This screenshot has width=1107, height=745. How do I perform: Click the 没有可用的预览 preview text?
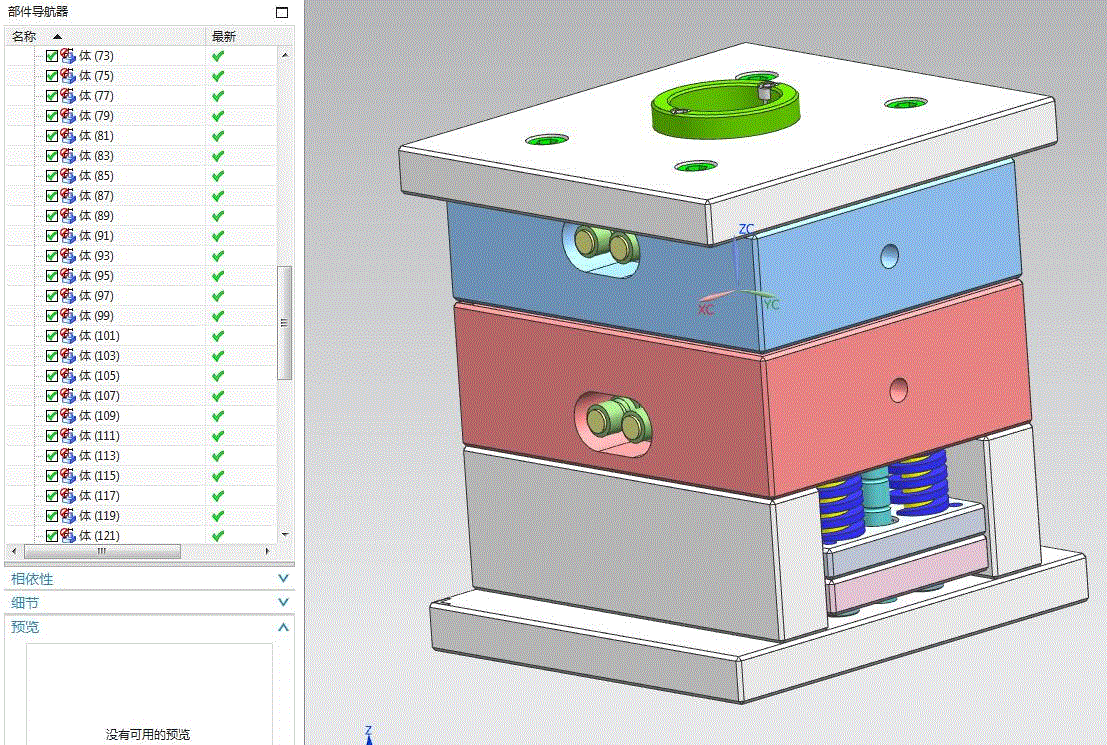pos(148,734)
